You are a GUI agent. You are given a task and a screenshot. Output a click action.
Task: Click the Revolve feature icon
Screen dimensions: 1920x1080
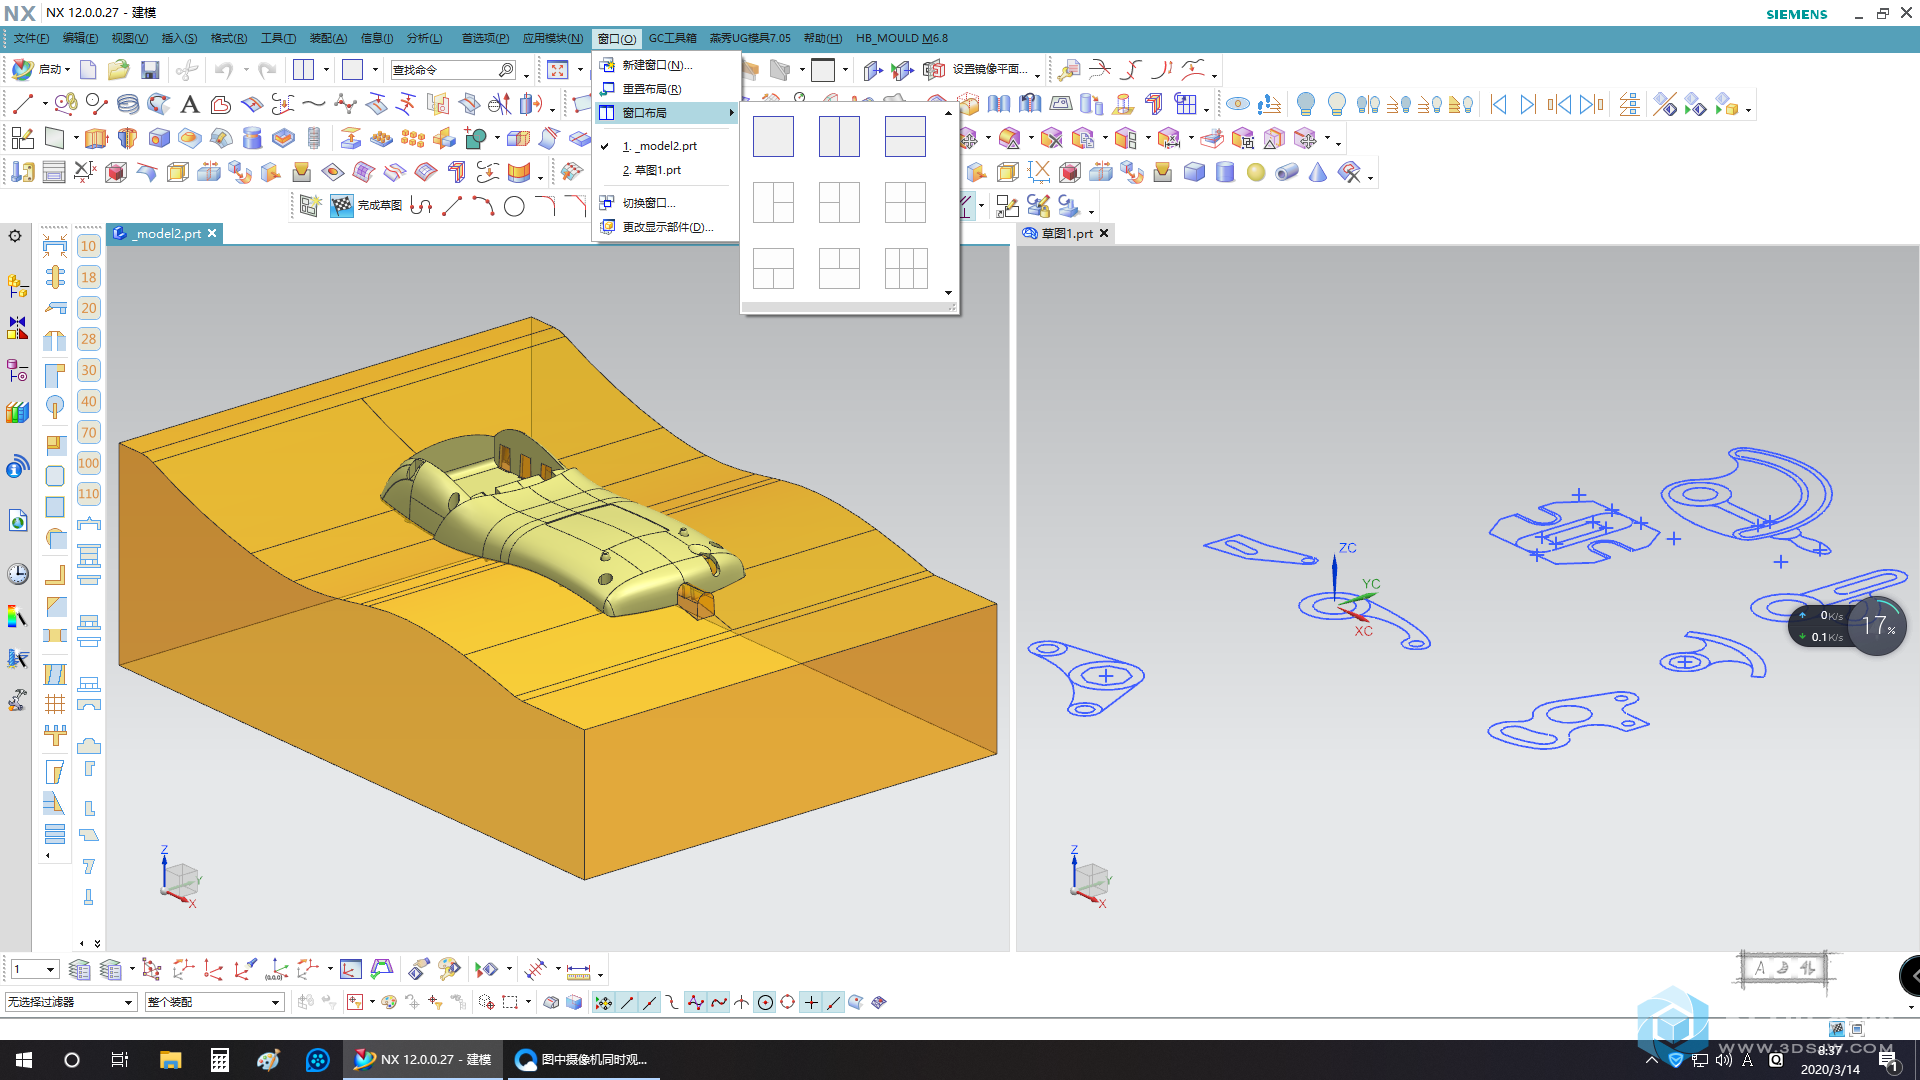click(127, 138)
